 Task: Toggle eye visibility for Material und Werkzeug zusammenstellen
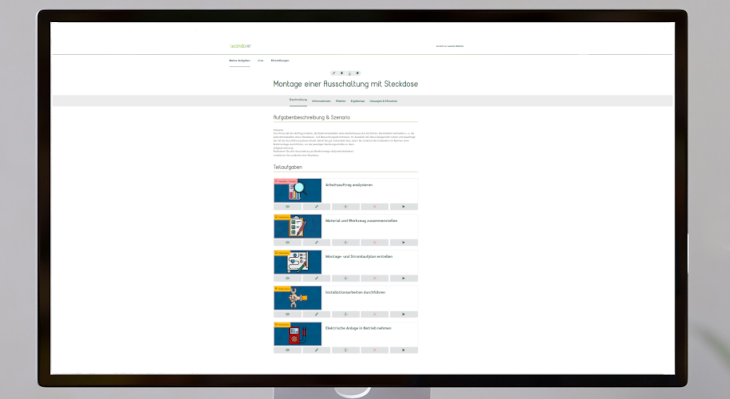pyautogui.click(x=287, y=243)
